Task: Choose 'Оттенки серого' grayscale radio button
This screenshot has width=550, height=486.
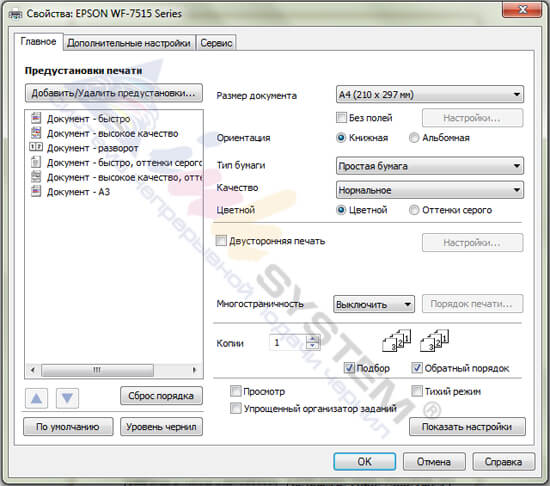Action: pyautogui.click(x=414, y=210)
